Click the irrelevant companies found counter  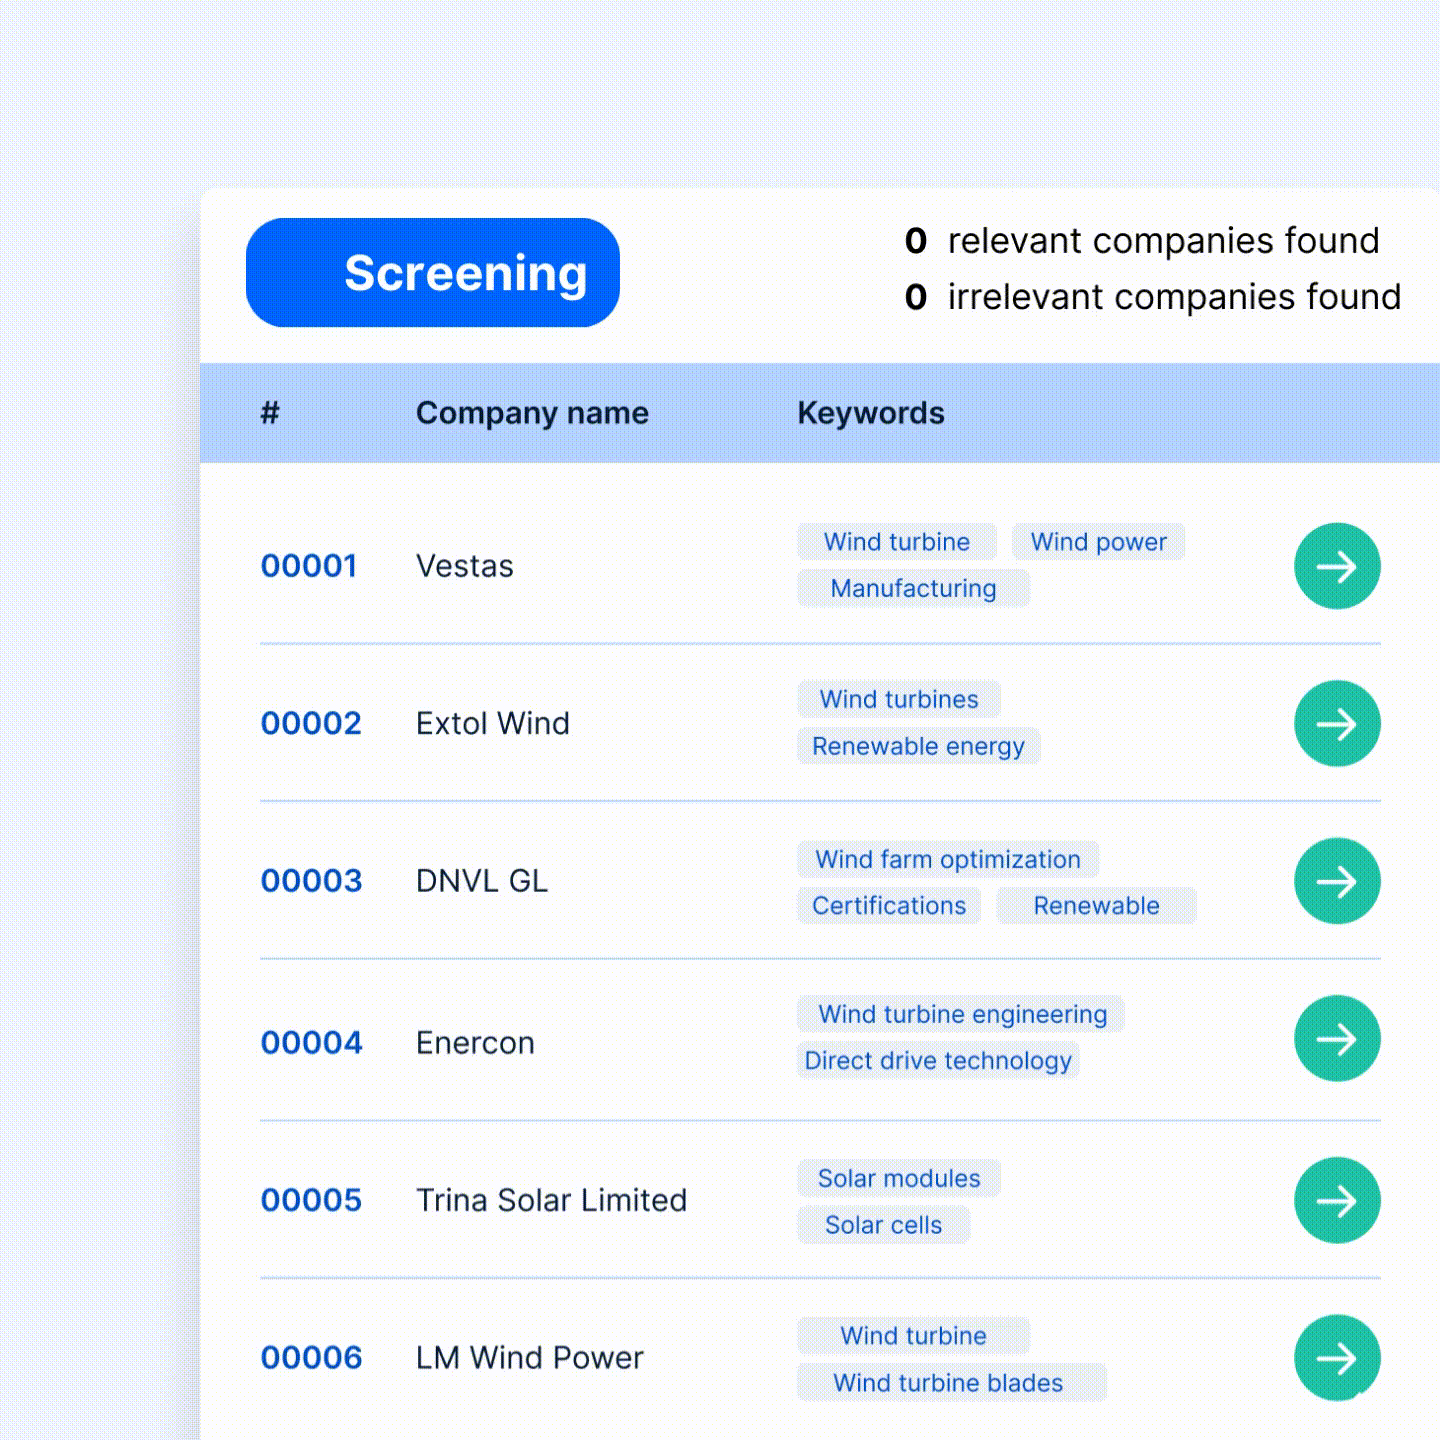pyautogui.click(x=1153, y=297)
